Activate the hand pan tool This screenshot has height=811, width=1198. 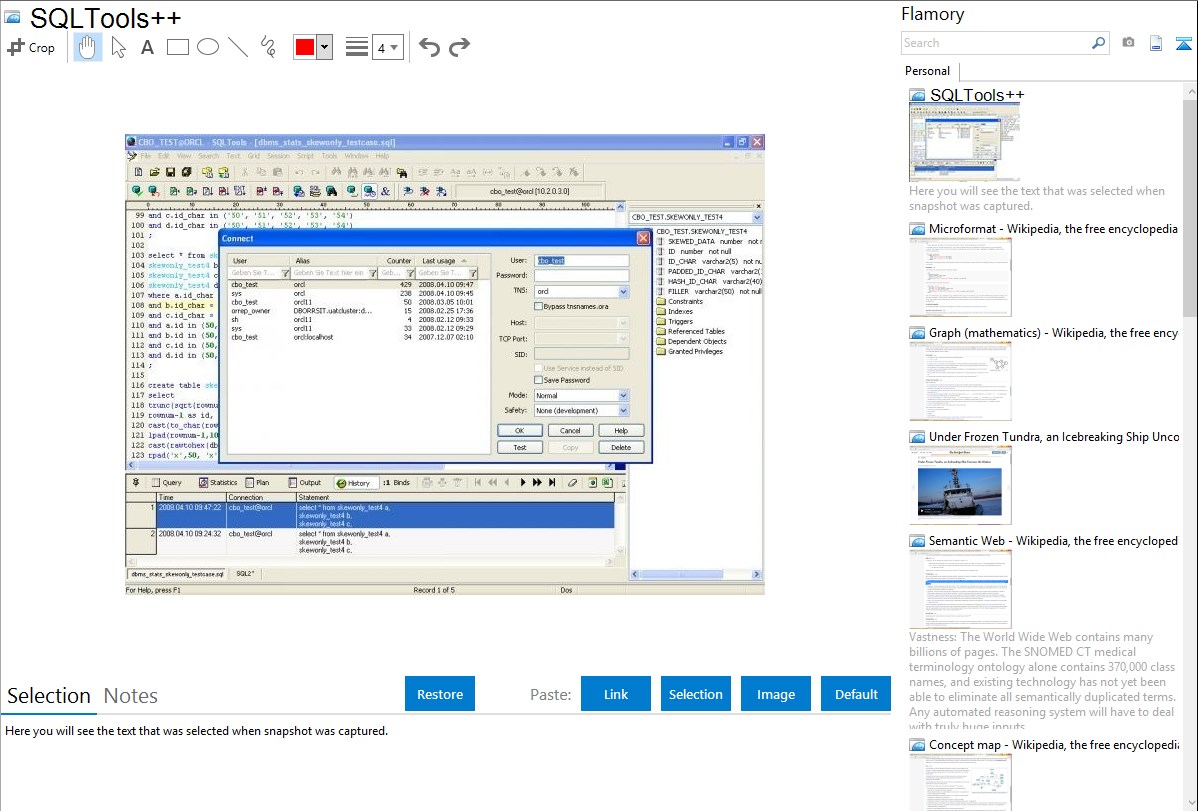tap(87, 47)
